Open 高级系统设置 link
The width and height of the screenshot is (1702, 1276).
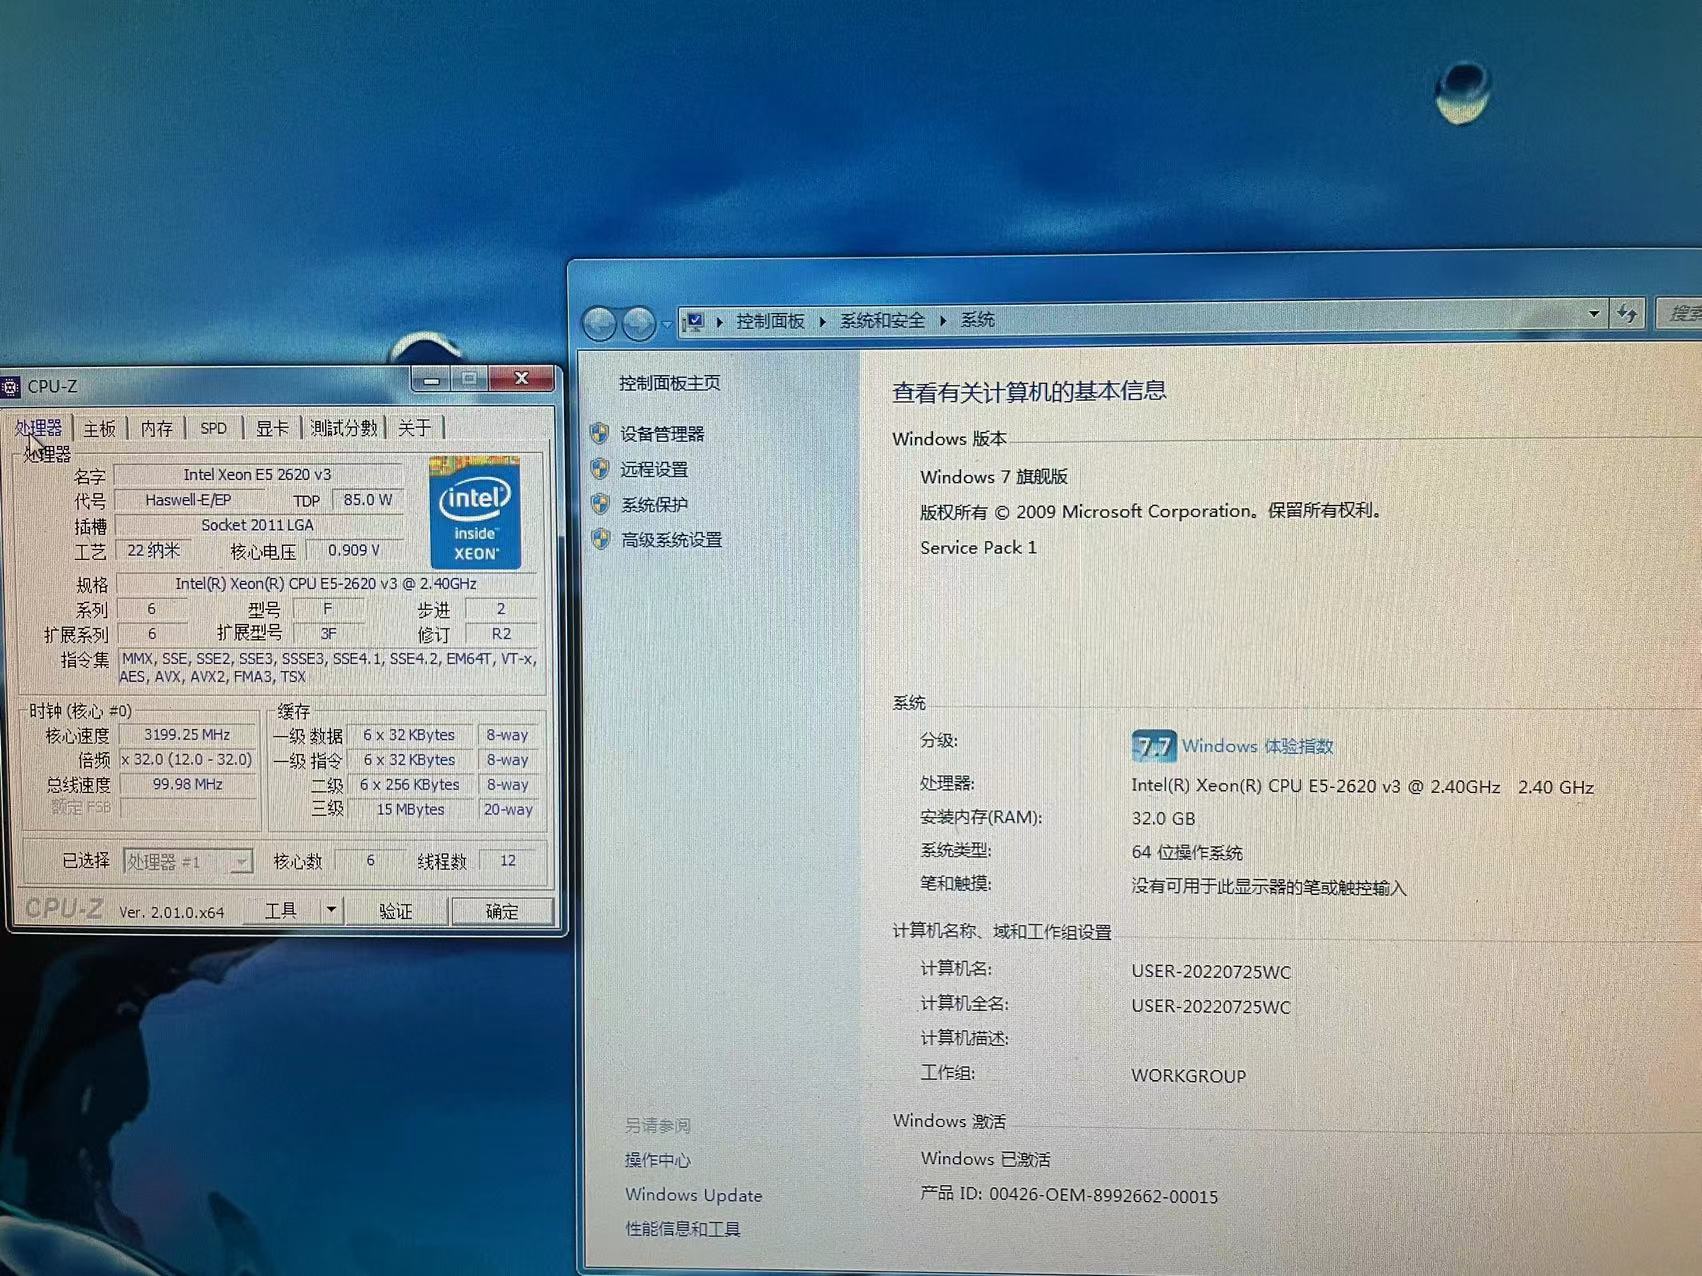(x=671, y=540)
